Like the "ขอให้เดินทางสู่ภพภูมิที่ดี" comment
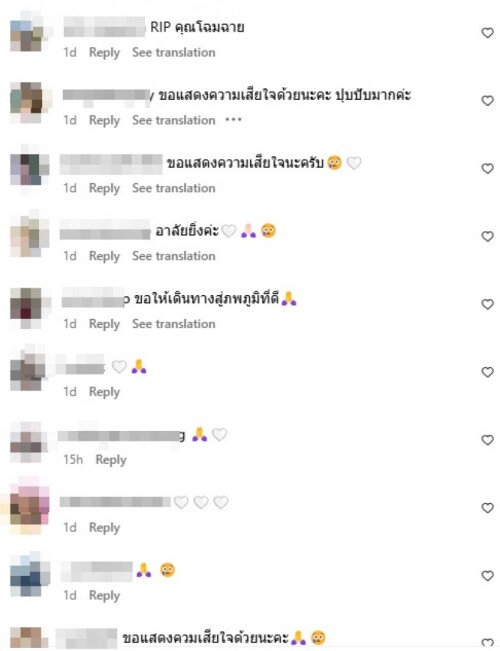Viewport: 500px width, 651px height. [487, 304]
